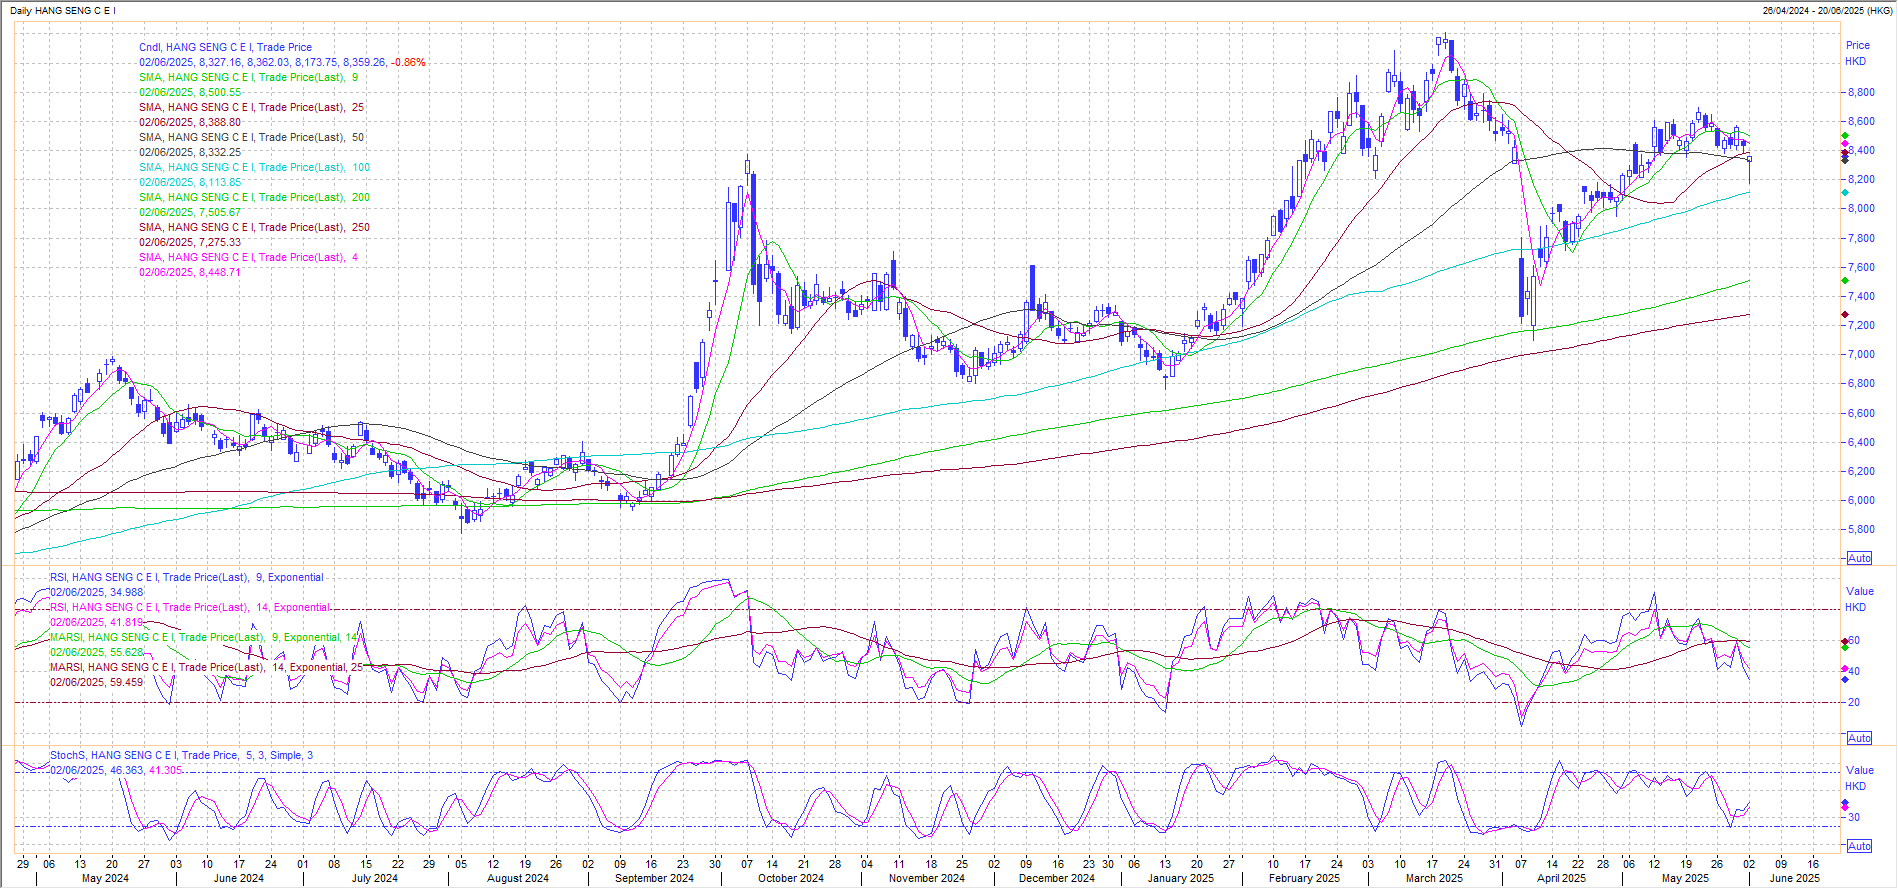
Task: Click the June 2025 month label
Action: pos(1795,878)
